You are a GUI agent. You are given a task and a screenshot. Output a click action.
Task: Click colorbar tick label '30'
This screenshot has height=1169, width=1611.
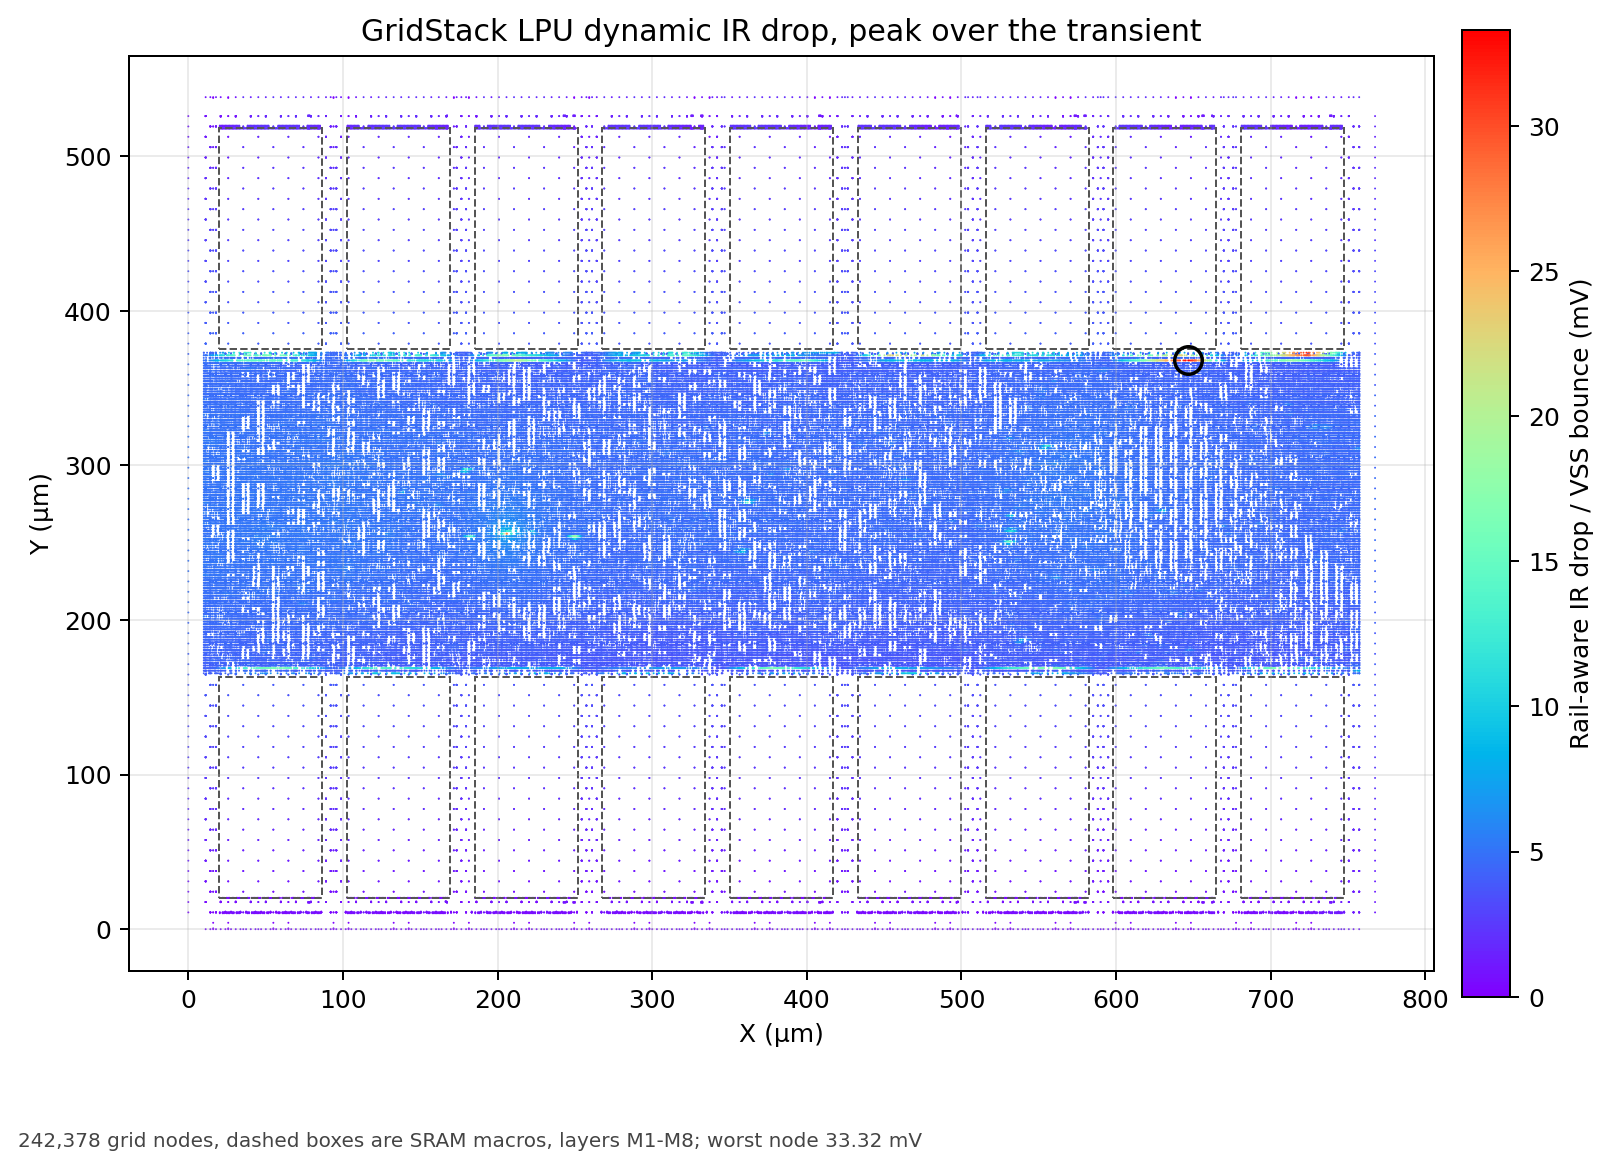click(1545, 127)
